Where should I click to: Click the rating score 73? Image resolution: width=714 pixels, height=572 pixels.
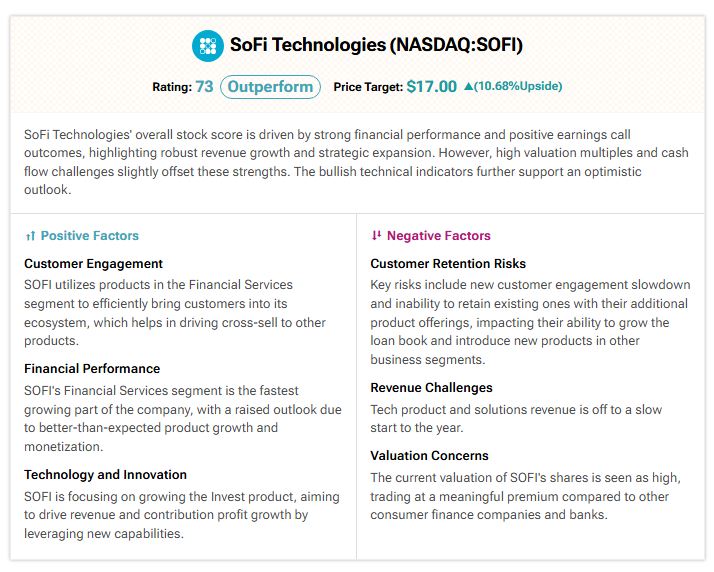[x=204, y=87]
